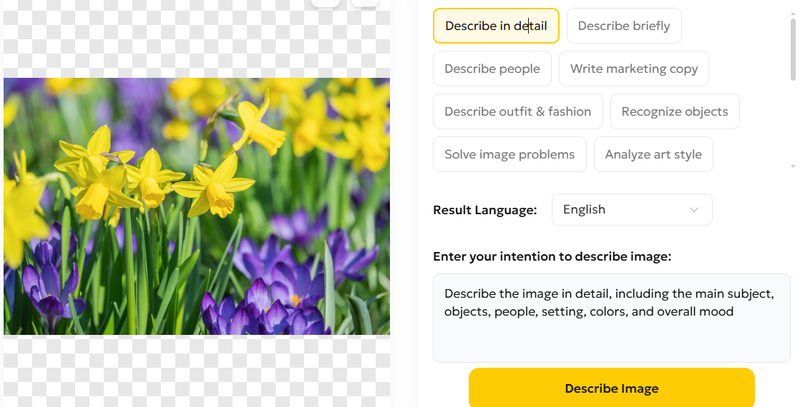The image size is (800, 407).
Task: Choose "Describe outfit & fashion" option
Action: [517, 112]
